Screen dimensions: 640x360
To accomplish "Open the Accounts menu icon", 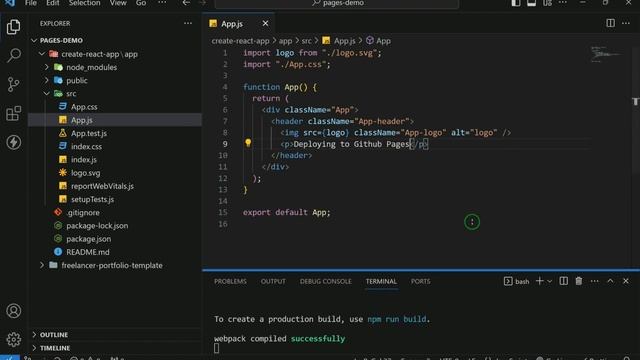I will tap(13, 311).
